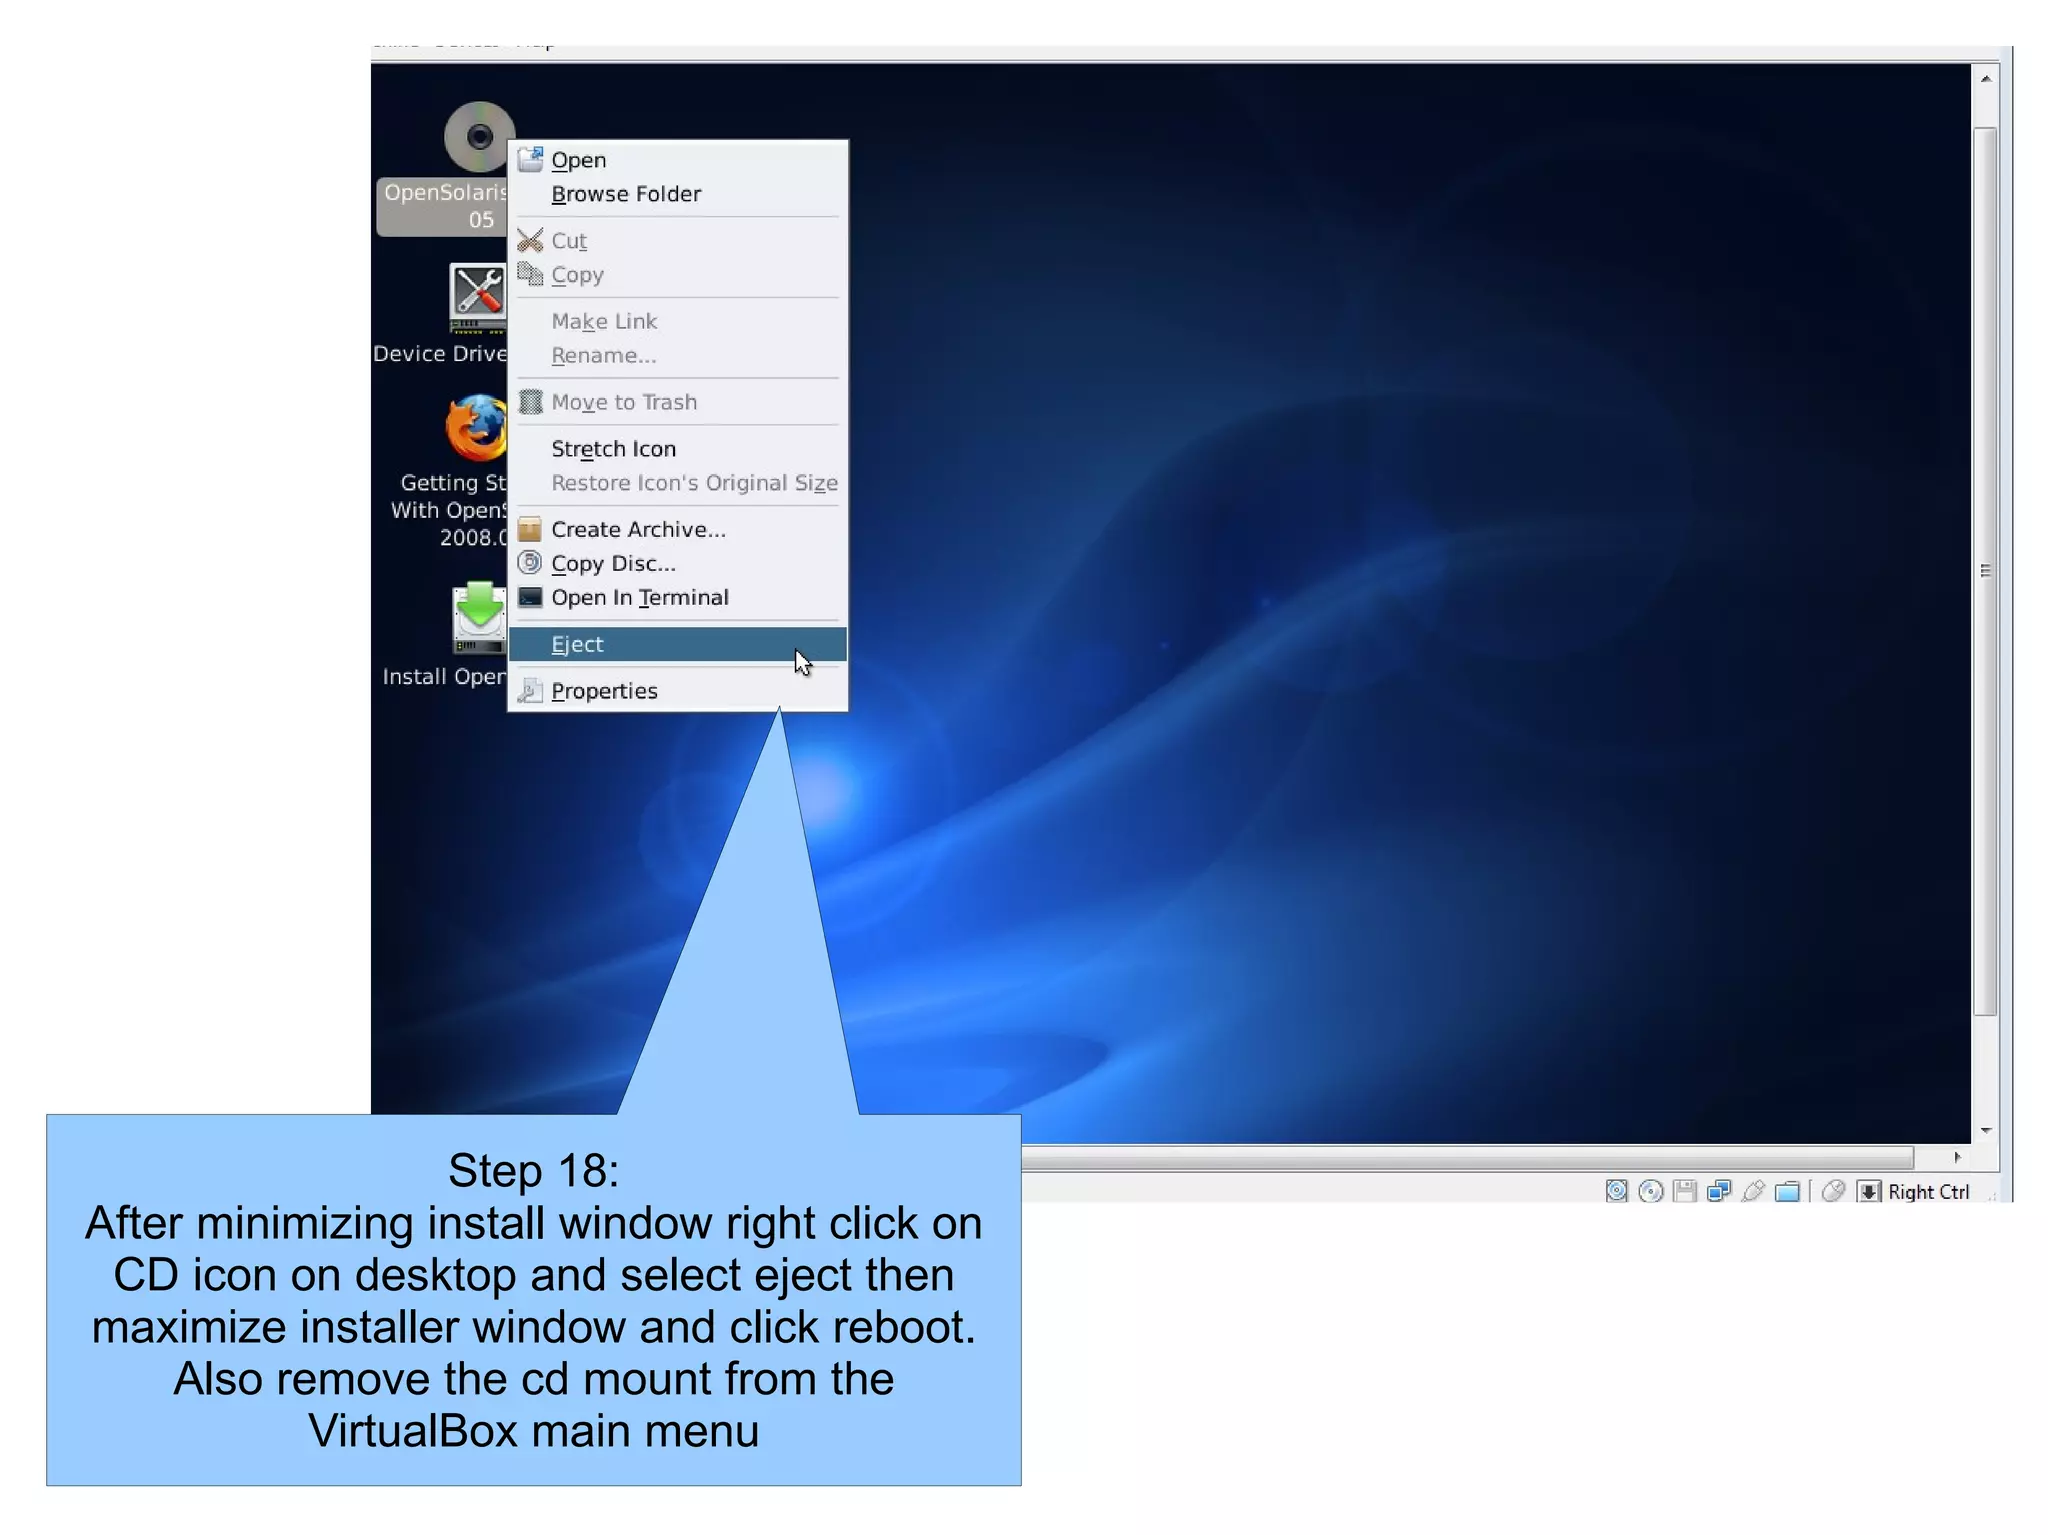
Task: Launch the Install OpenSolaris desktop icon
Action: click(x=478, y=618)
